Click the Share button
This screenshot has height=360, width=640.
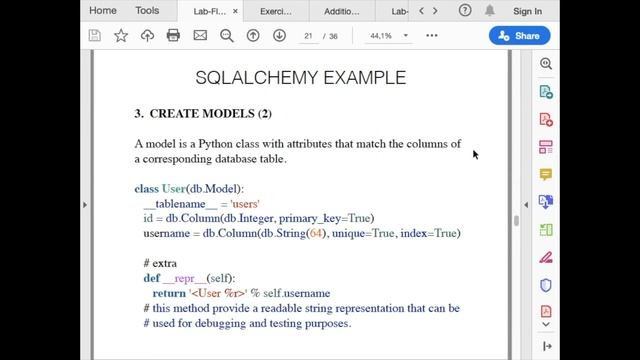520,36
